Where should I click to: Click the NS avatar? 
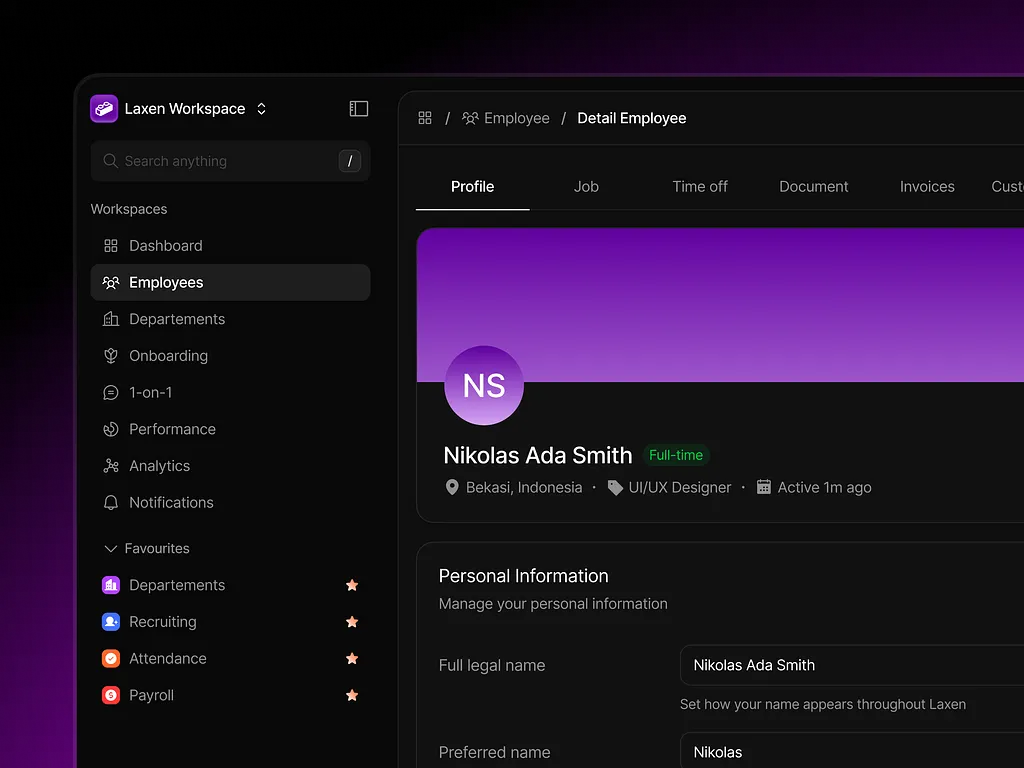[x=484, y=385]
